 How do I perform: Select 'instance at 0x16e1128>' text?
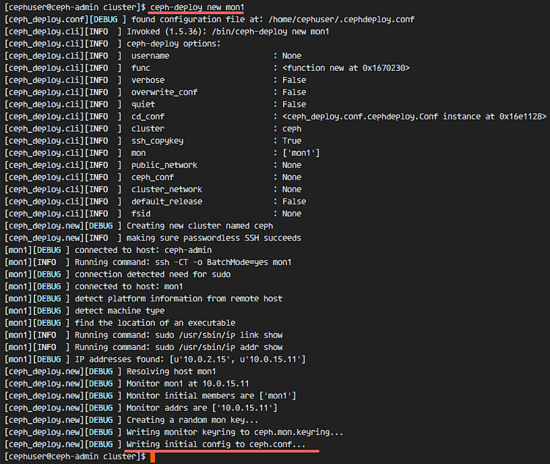495,116
